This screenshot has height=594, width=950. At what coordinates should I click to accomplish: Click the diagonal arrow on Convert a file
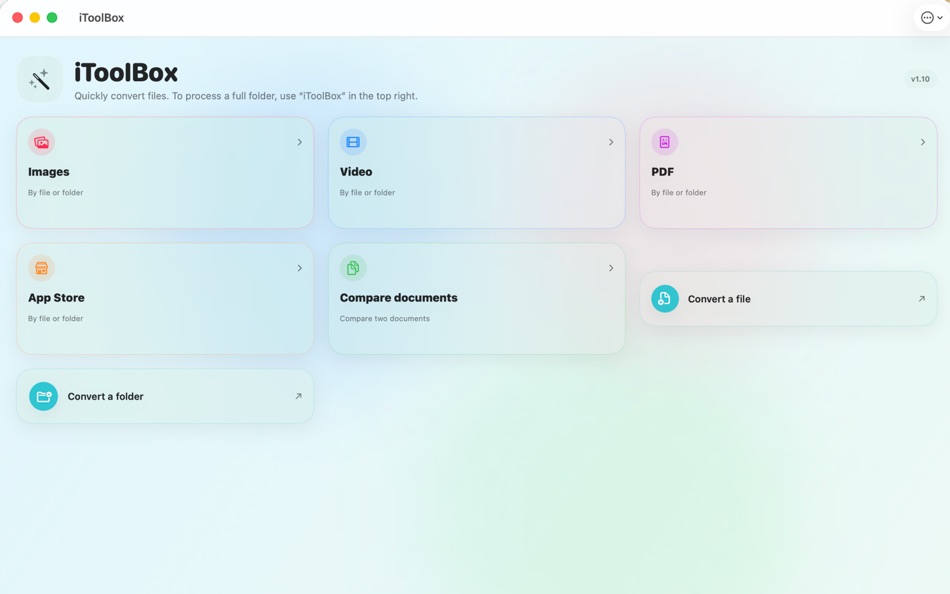[x=921, y=297]
